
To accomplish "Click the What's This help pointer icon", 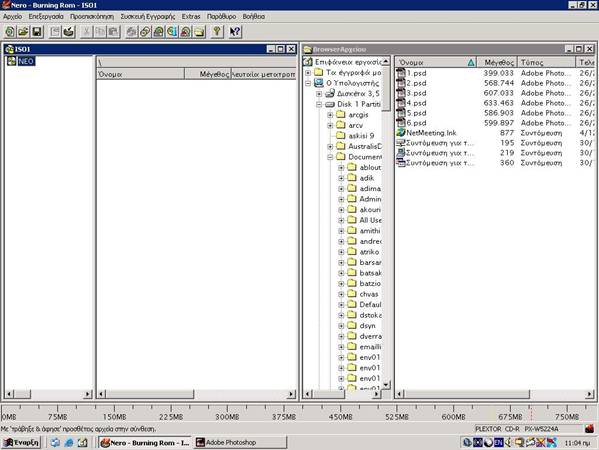I will coord(235,32).
